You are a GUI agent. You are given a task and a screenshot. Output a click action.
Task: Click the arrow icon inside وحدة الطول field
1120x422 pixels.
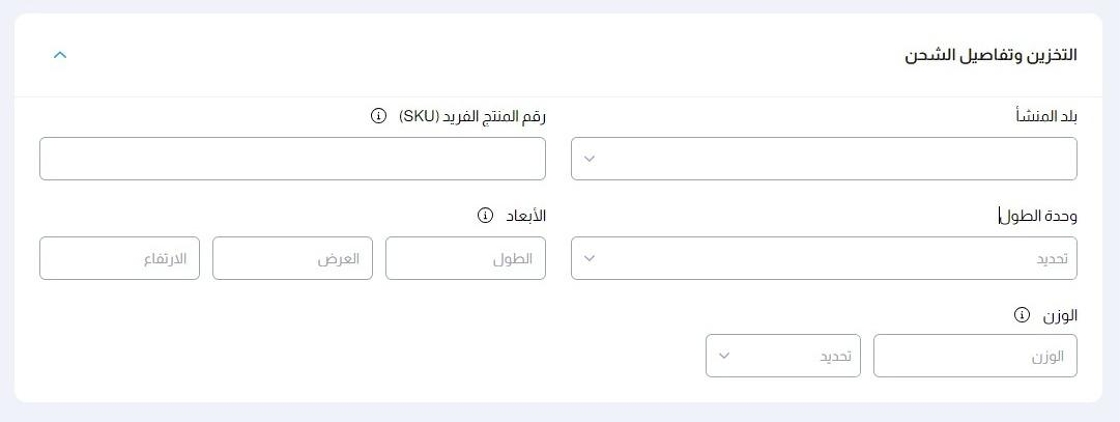(590, 258)
